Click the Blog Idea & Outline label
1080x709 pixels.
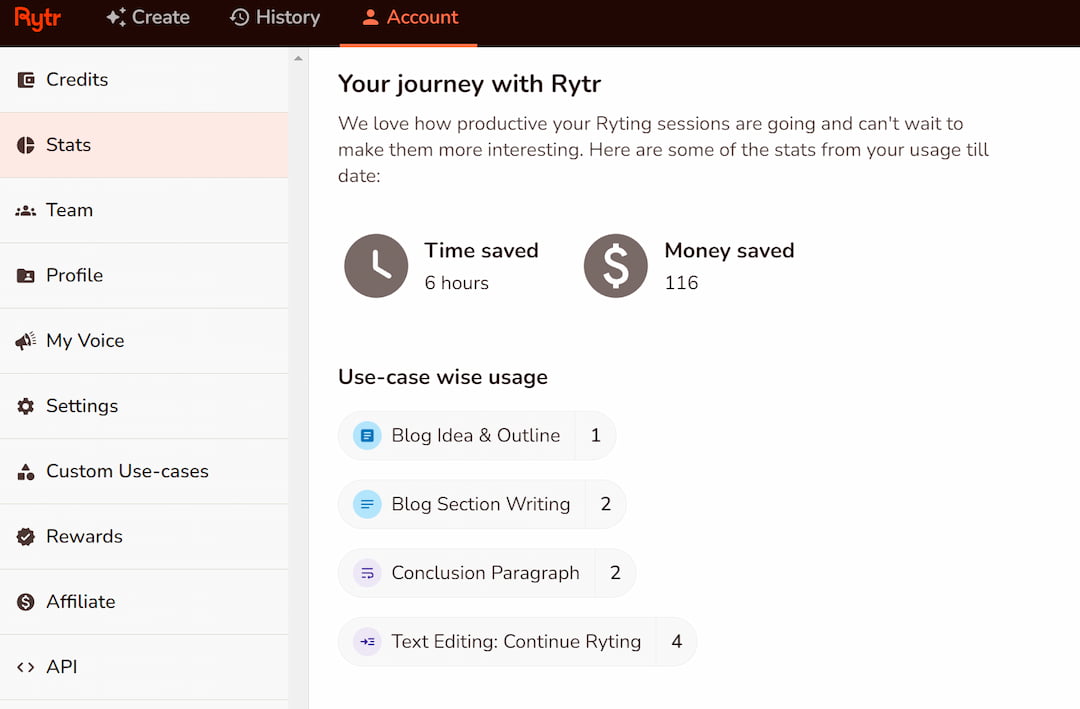(476, 435)
